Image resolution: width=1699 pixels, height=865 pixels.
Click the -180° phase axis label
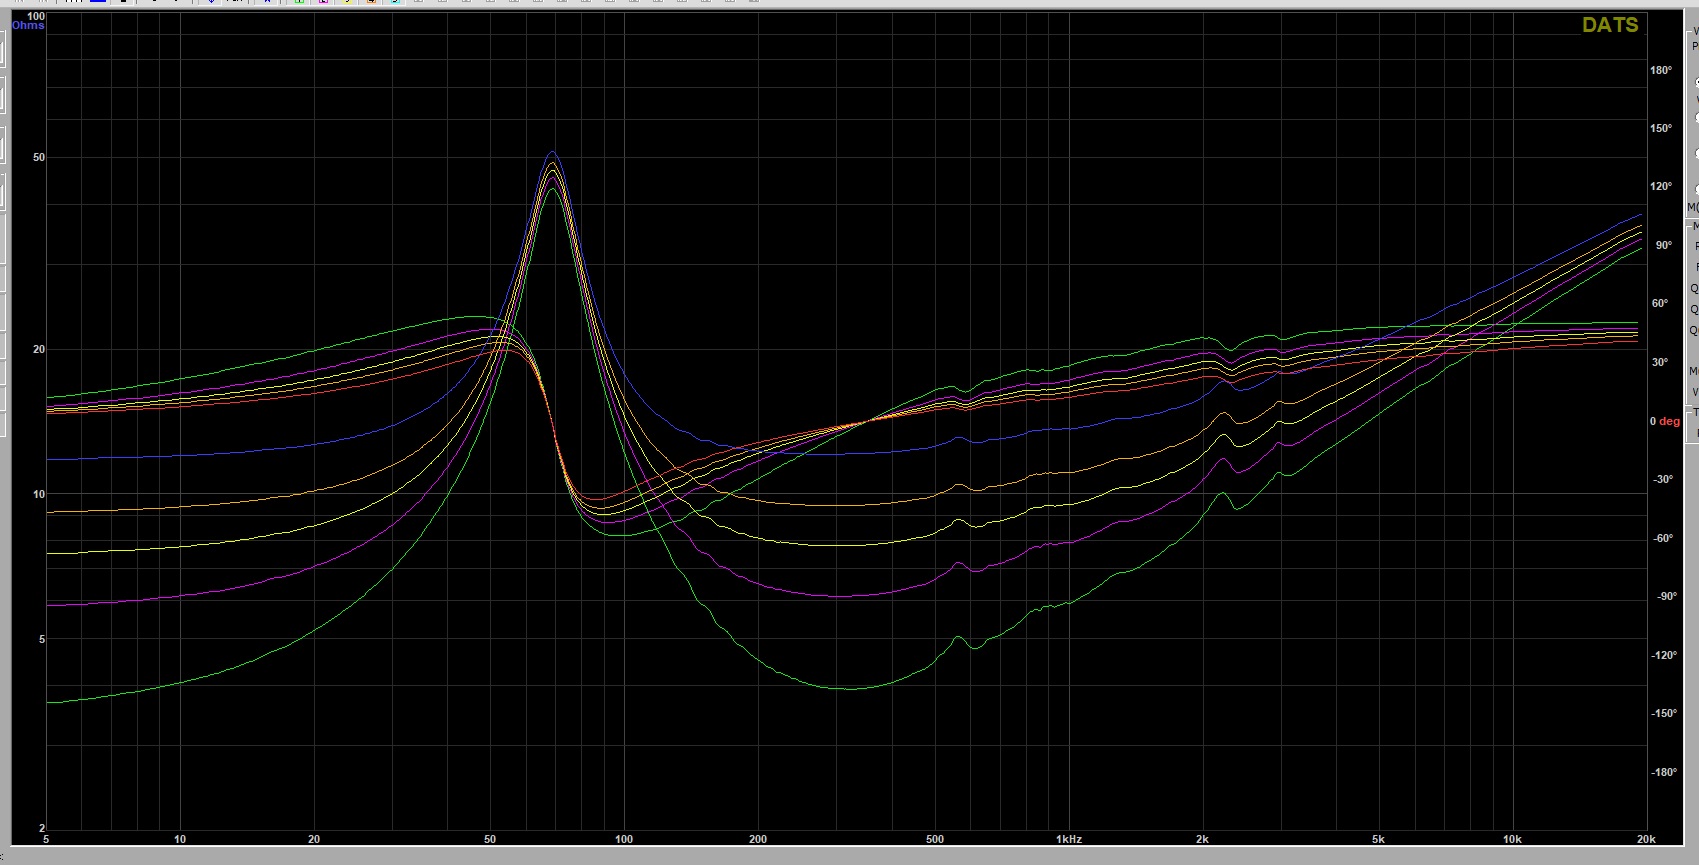[x=1664, y=772]
